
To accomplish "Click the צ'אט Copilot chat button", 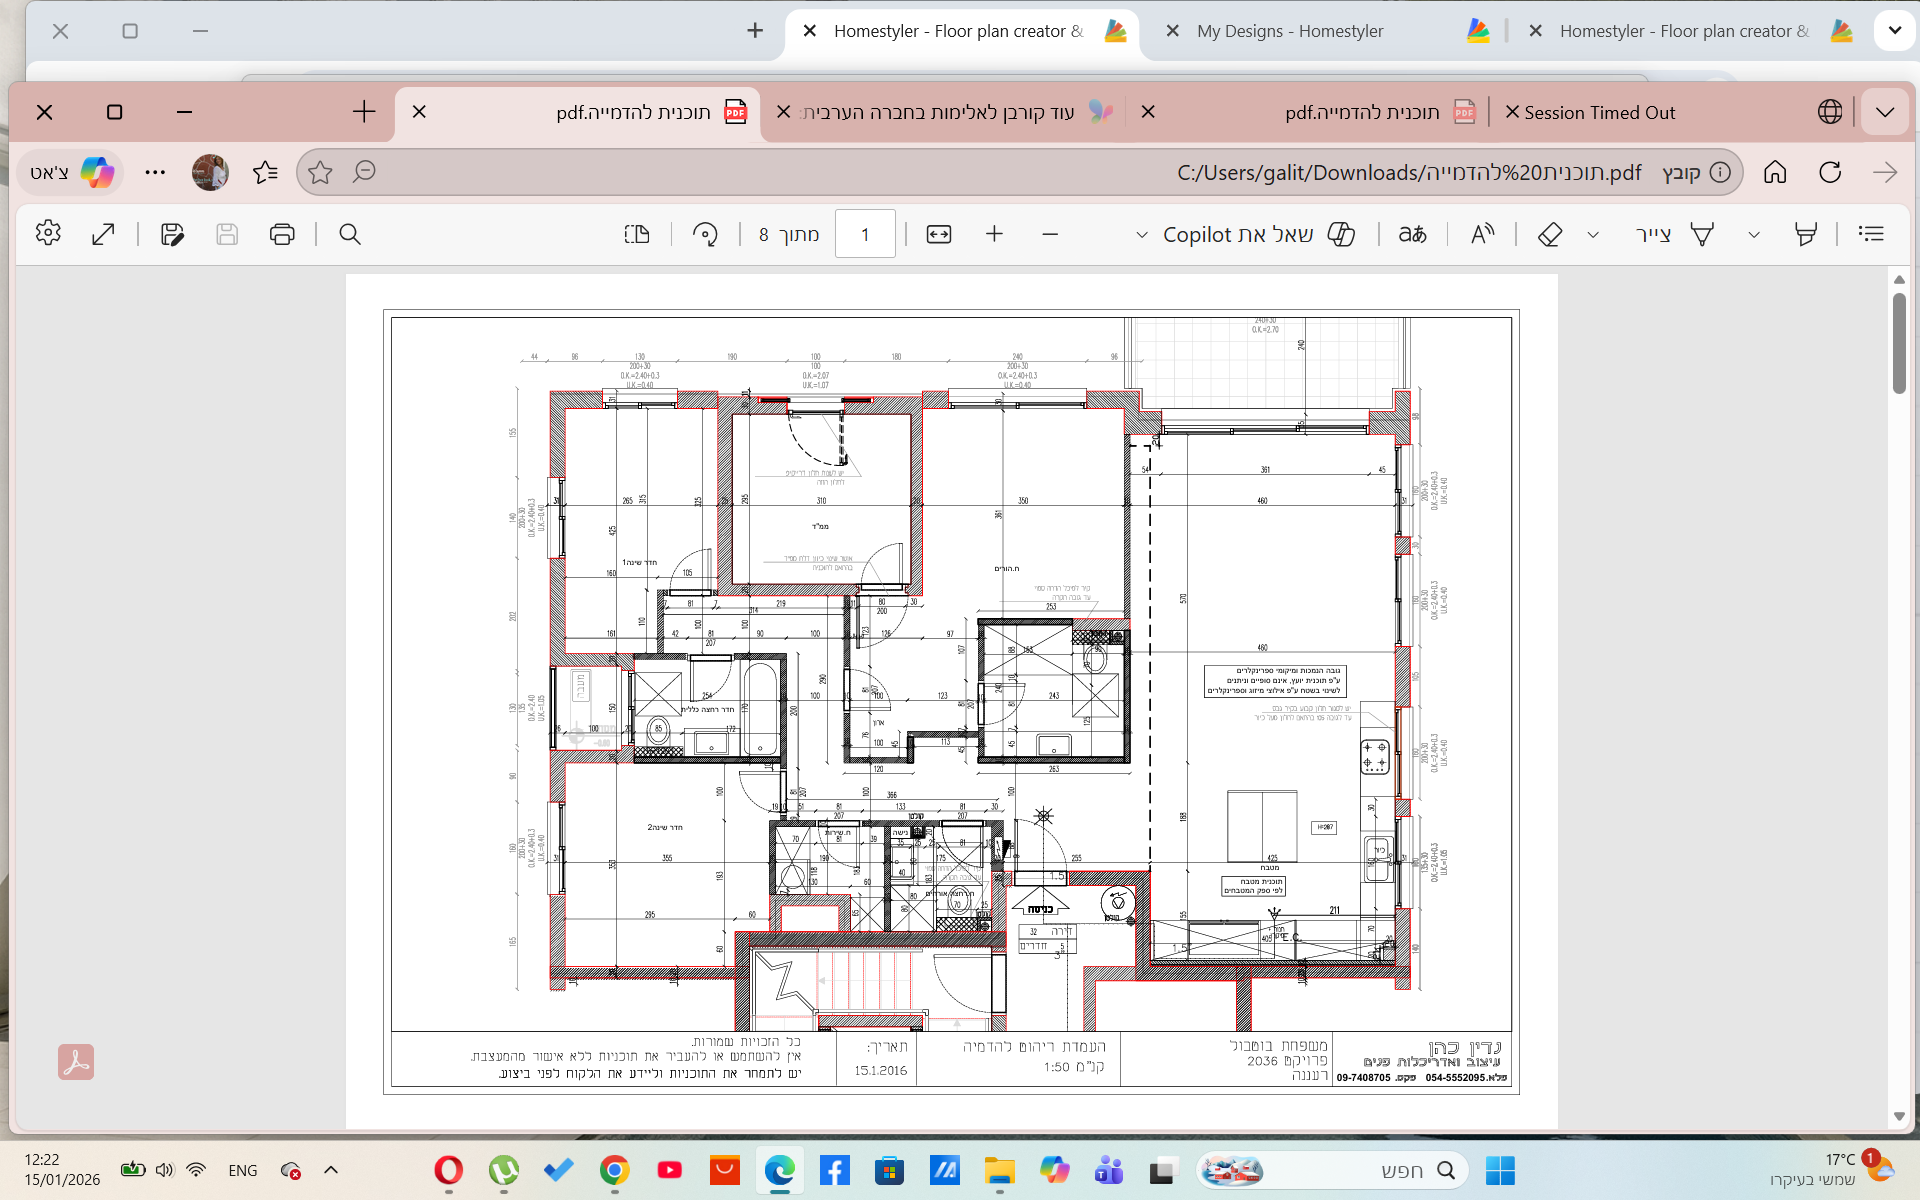I will (x=71, y=172).
